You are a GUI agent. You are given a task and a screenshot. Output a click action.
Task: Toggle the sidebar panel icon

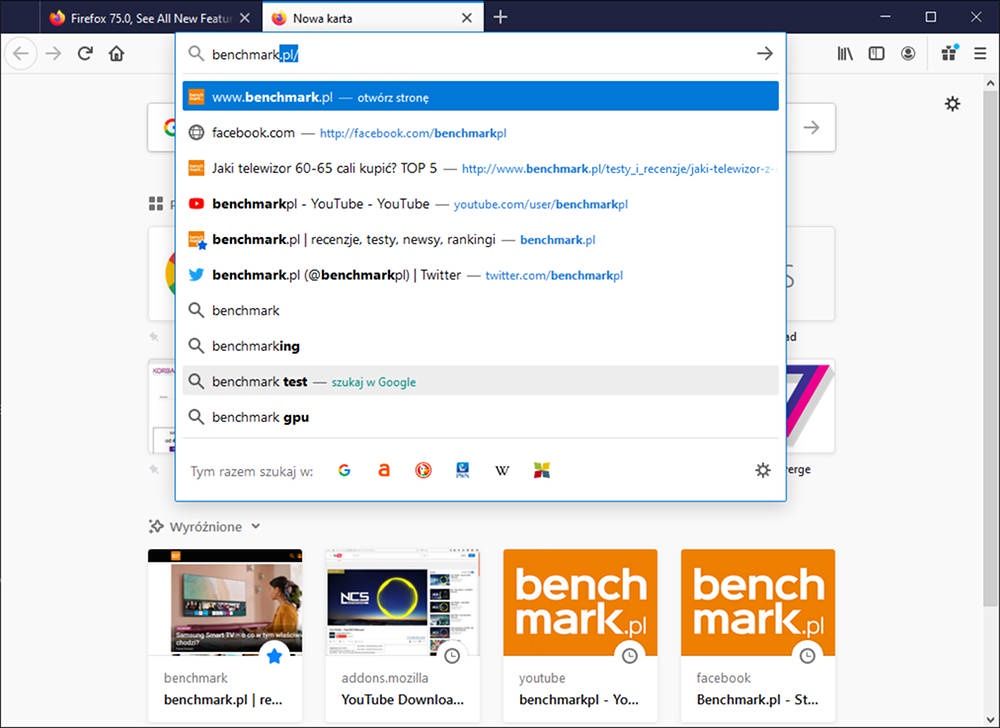[x=877, y=54]
